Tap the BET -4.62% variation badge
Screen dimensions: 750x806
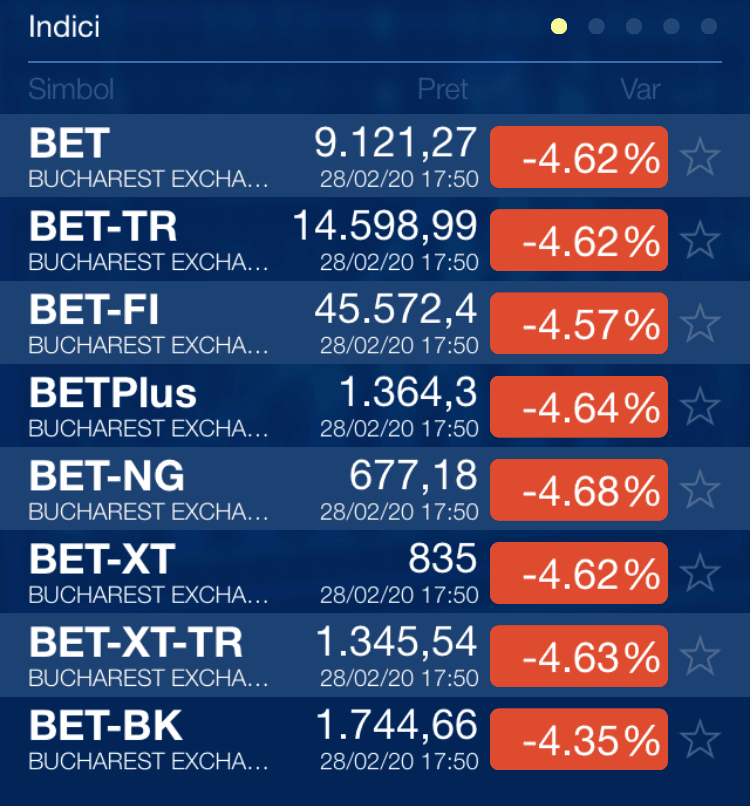click(579, 157)
